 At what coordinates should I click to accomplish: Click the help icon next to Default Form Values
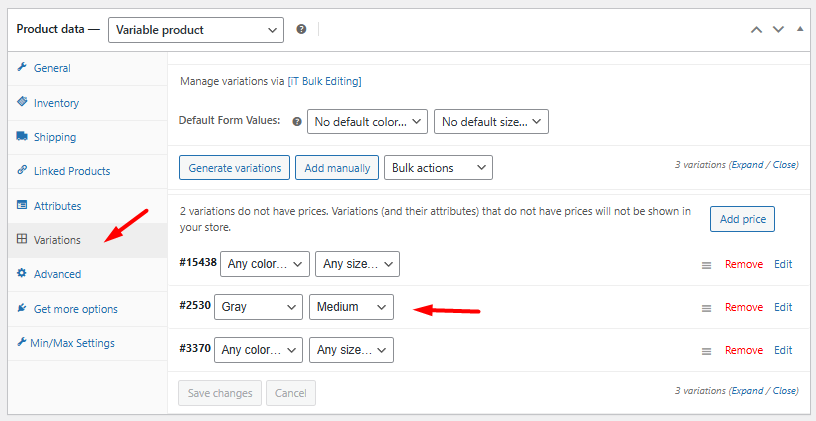[296, 121]
